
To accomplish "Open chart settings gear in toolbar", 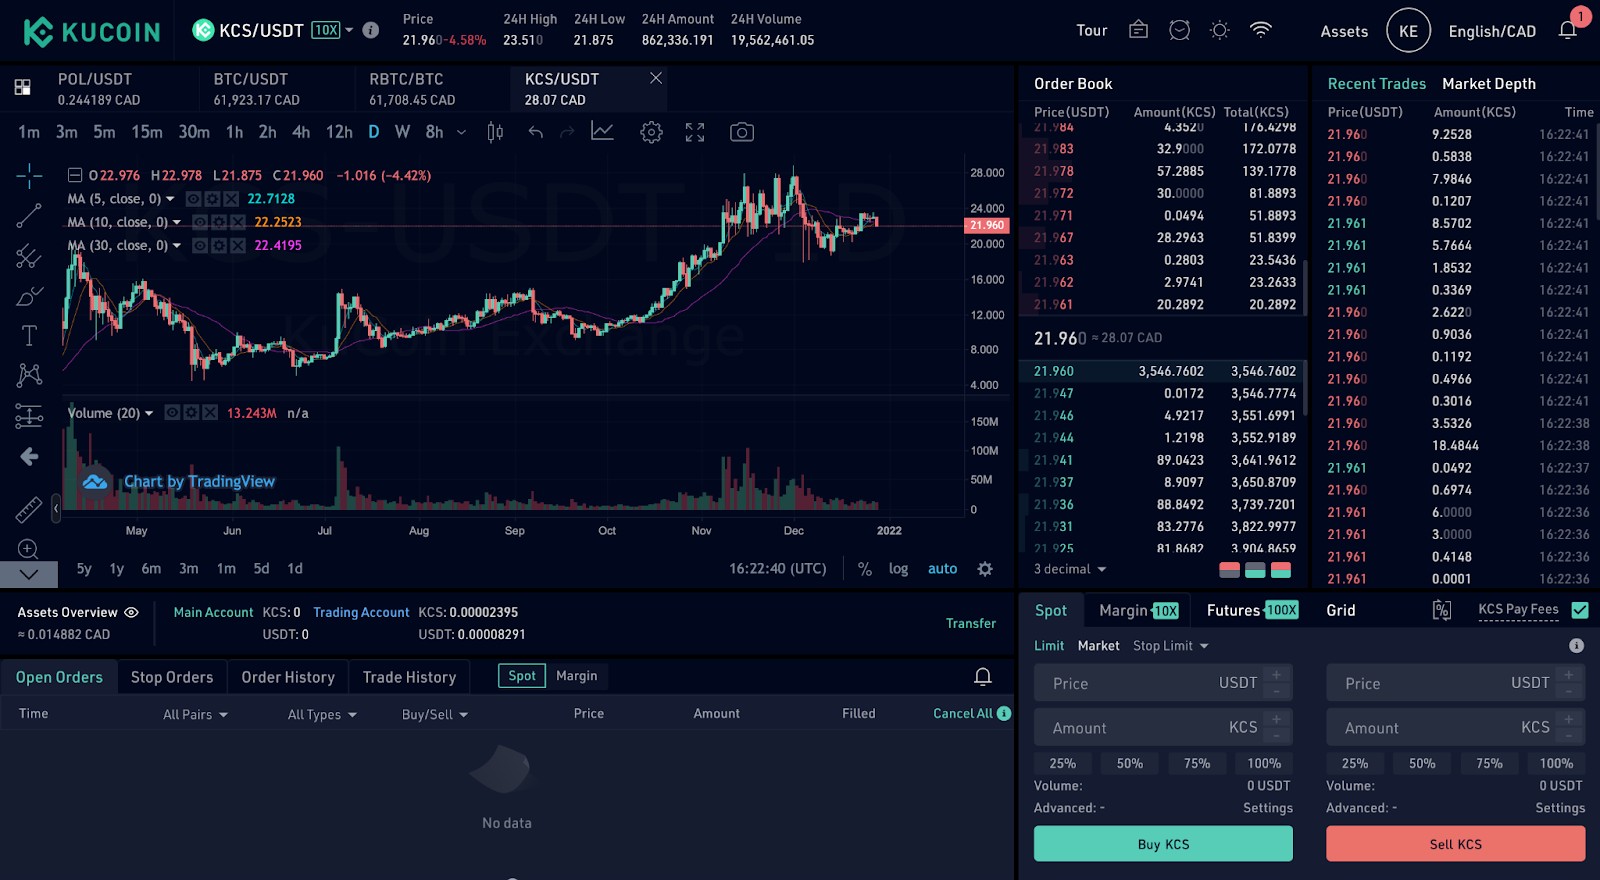I will point(651,132).
